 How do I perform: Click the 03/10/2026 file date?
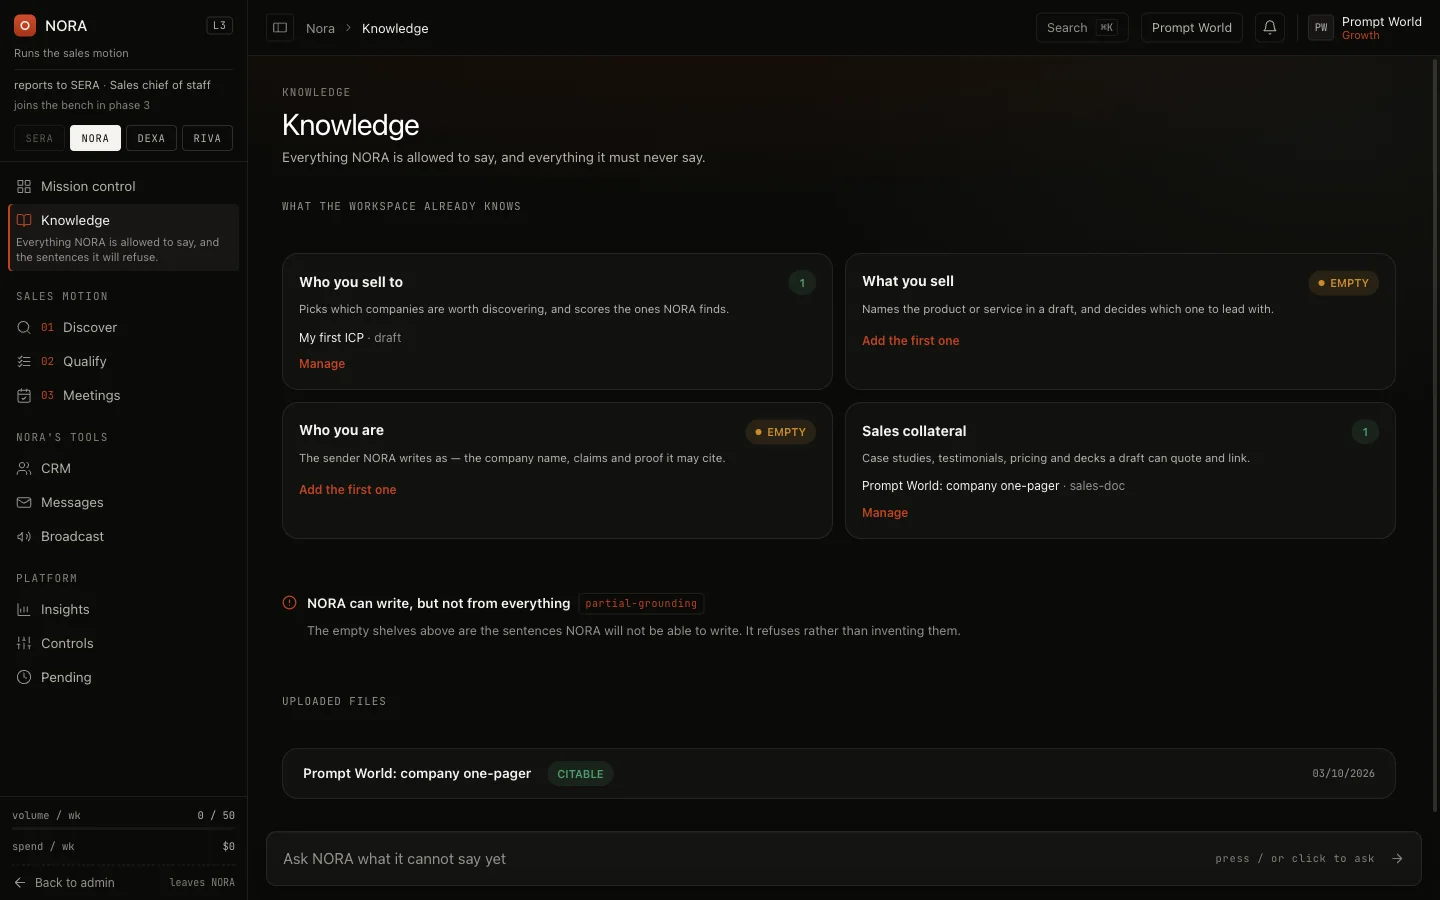coord(1343,774)
